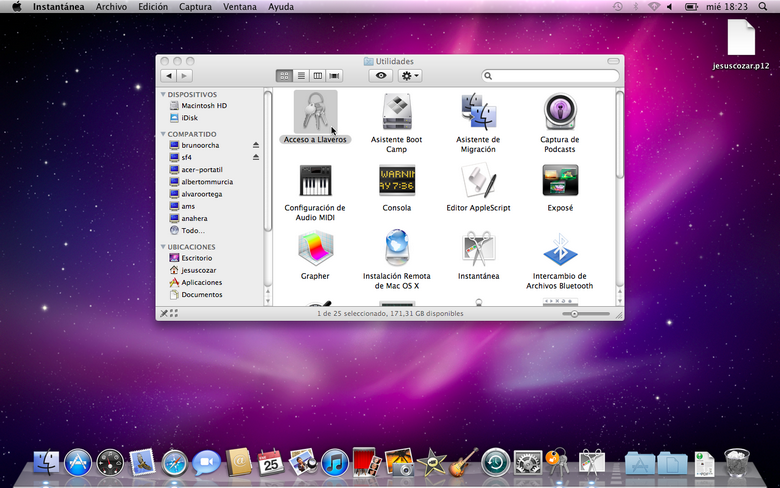Switch Finder to column view
This screenshot has width=780, height=488.
point(317,76)
